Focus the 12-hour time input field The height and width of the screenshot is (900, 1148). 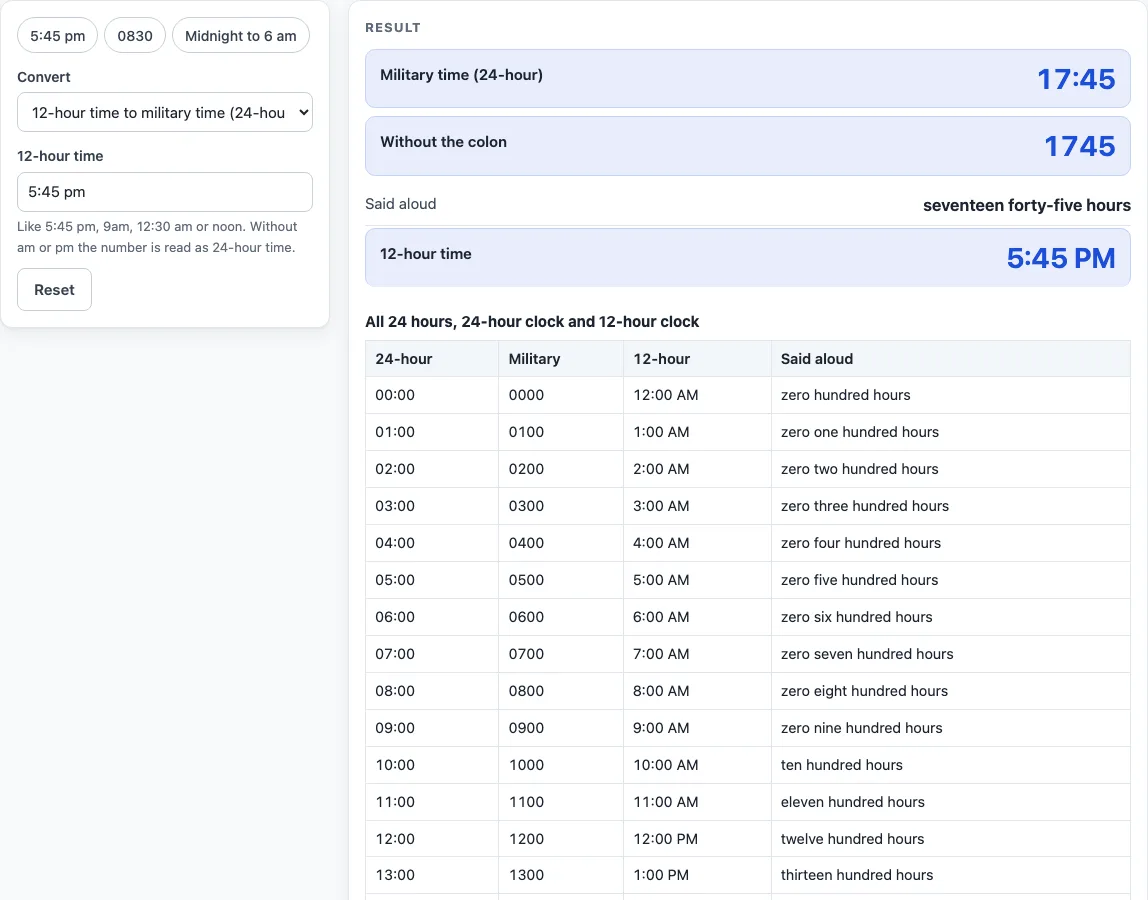[165, 192]
